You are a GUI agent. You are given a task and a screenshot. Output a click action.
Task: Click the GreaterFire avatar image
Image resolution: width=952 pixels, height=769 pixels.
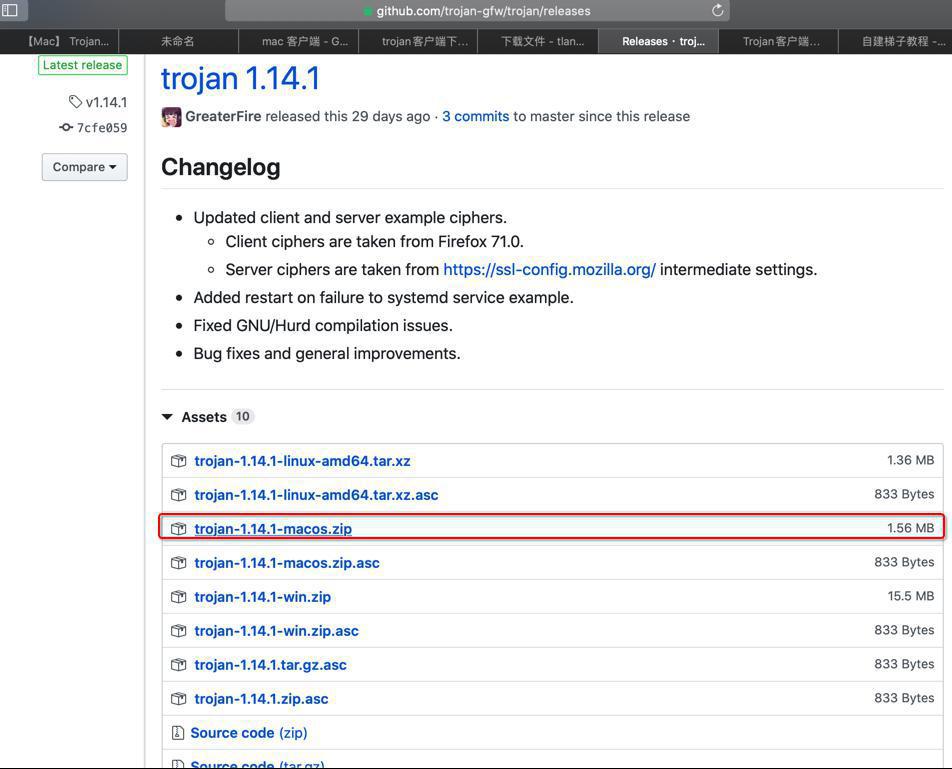pos(171,117)
